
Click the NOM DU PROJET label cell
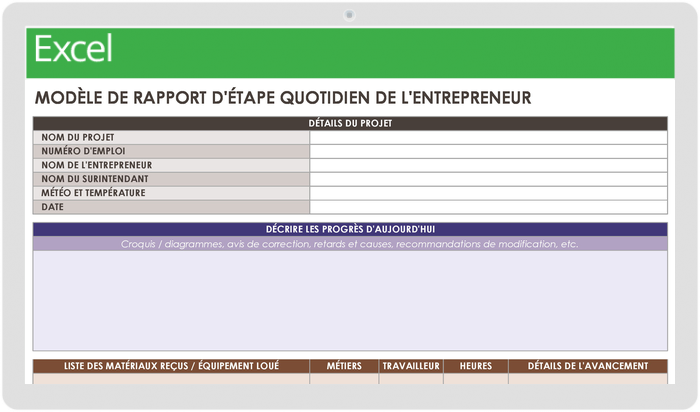[x=171, y=137]
